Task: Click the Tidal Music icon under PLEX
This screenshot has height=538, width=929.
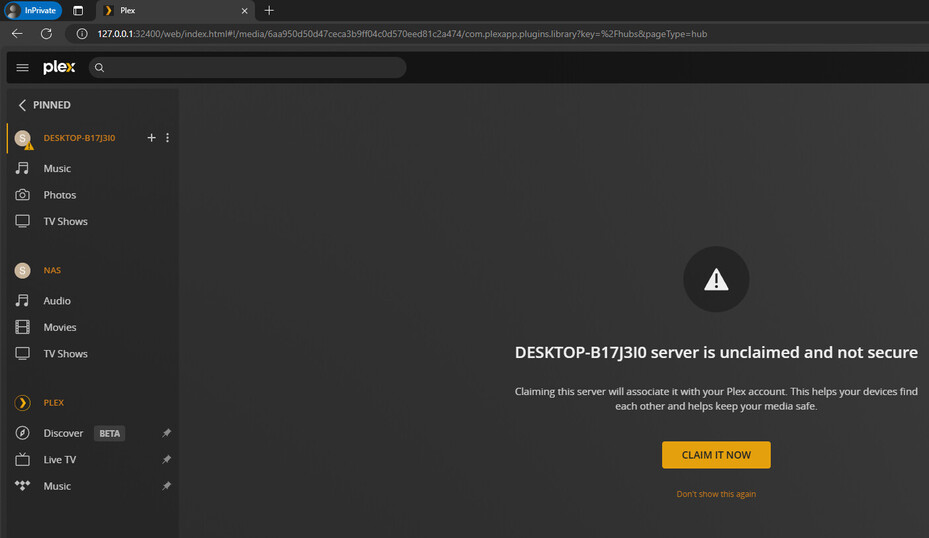Action: click(x=23, y=486)
